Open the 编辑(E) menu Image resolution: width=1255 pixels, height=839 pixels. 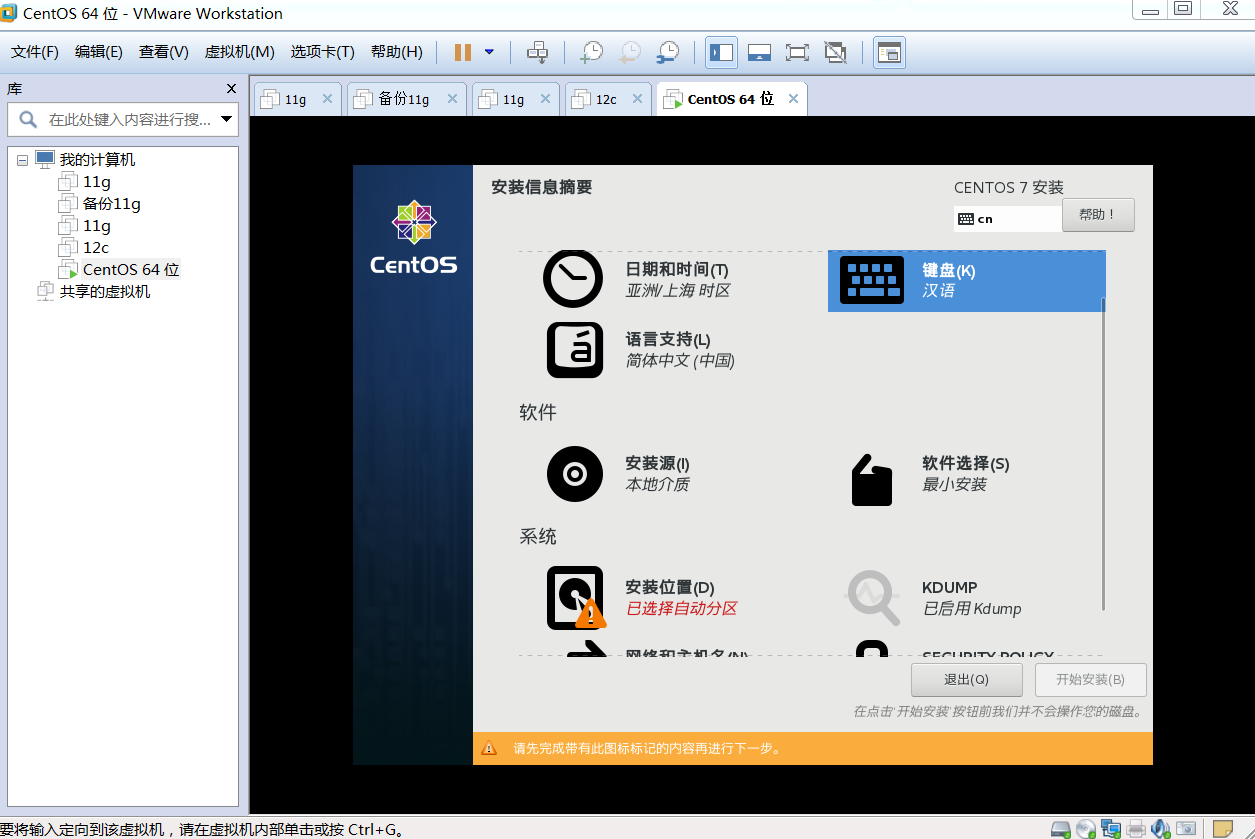click(x=99, y=52)
